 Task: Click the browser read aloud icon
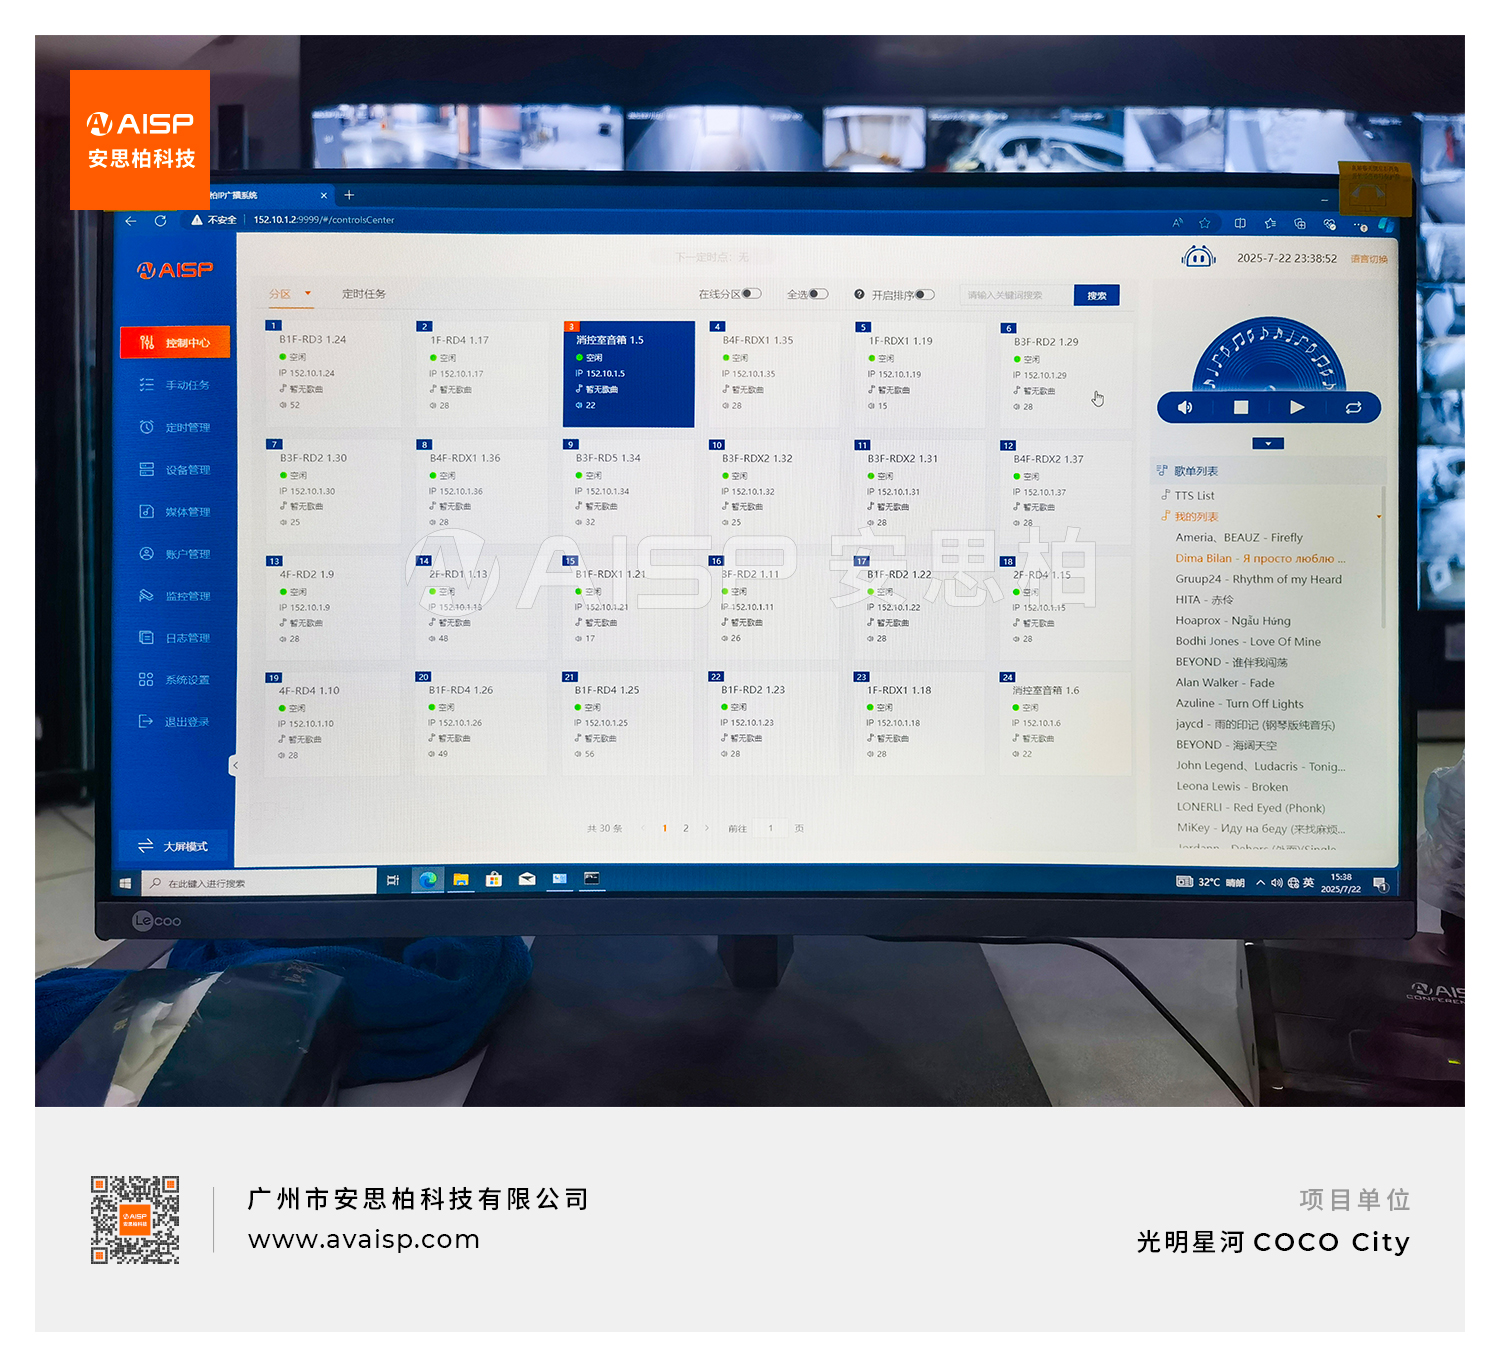pos(1177,223)
